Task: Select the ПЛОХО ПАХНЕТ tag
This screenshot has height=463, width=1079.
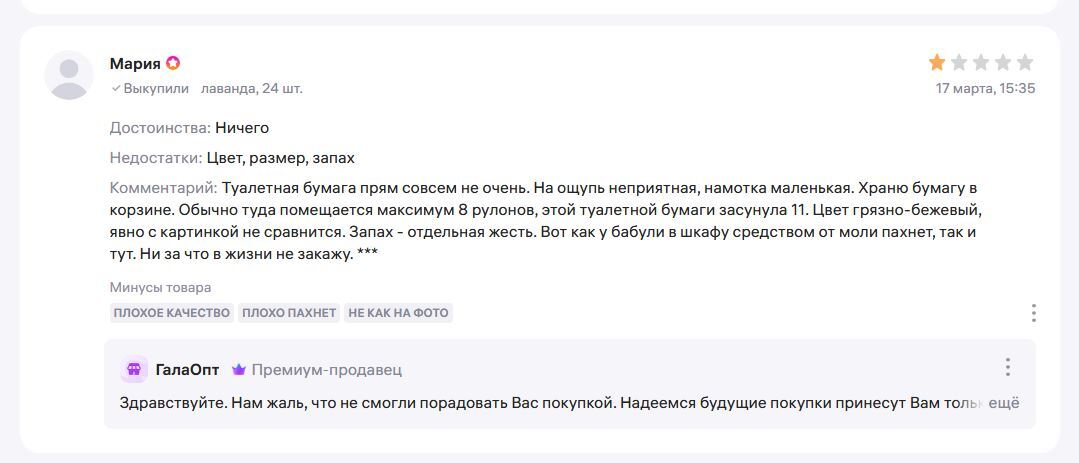Action: pos(289,313)
